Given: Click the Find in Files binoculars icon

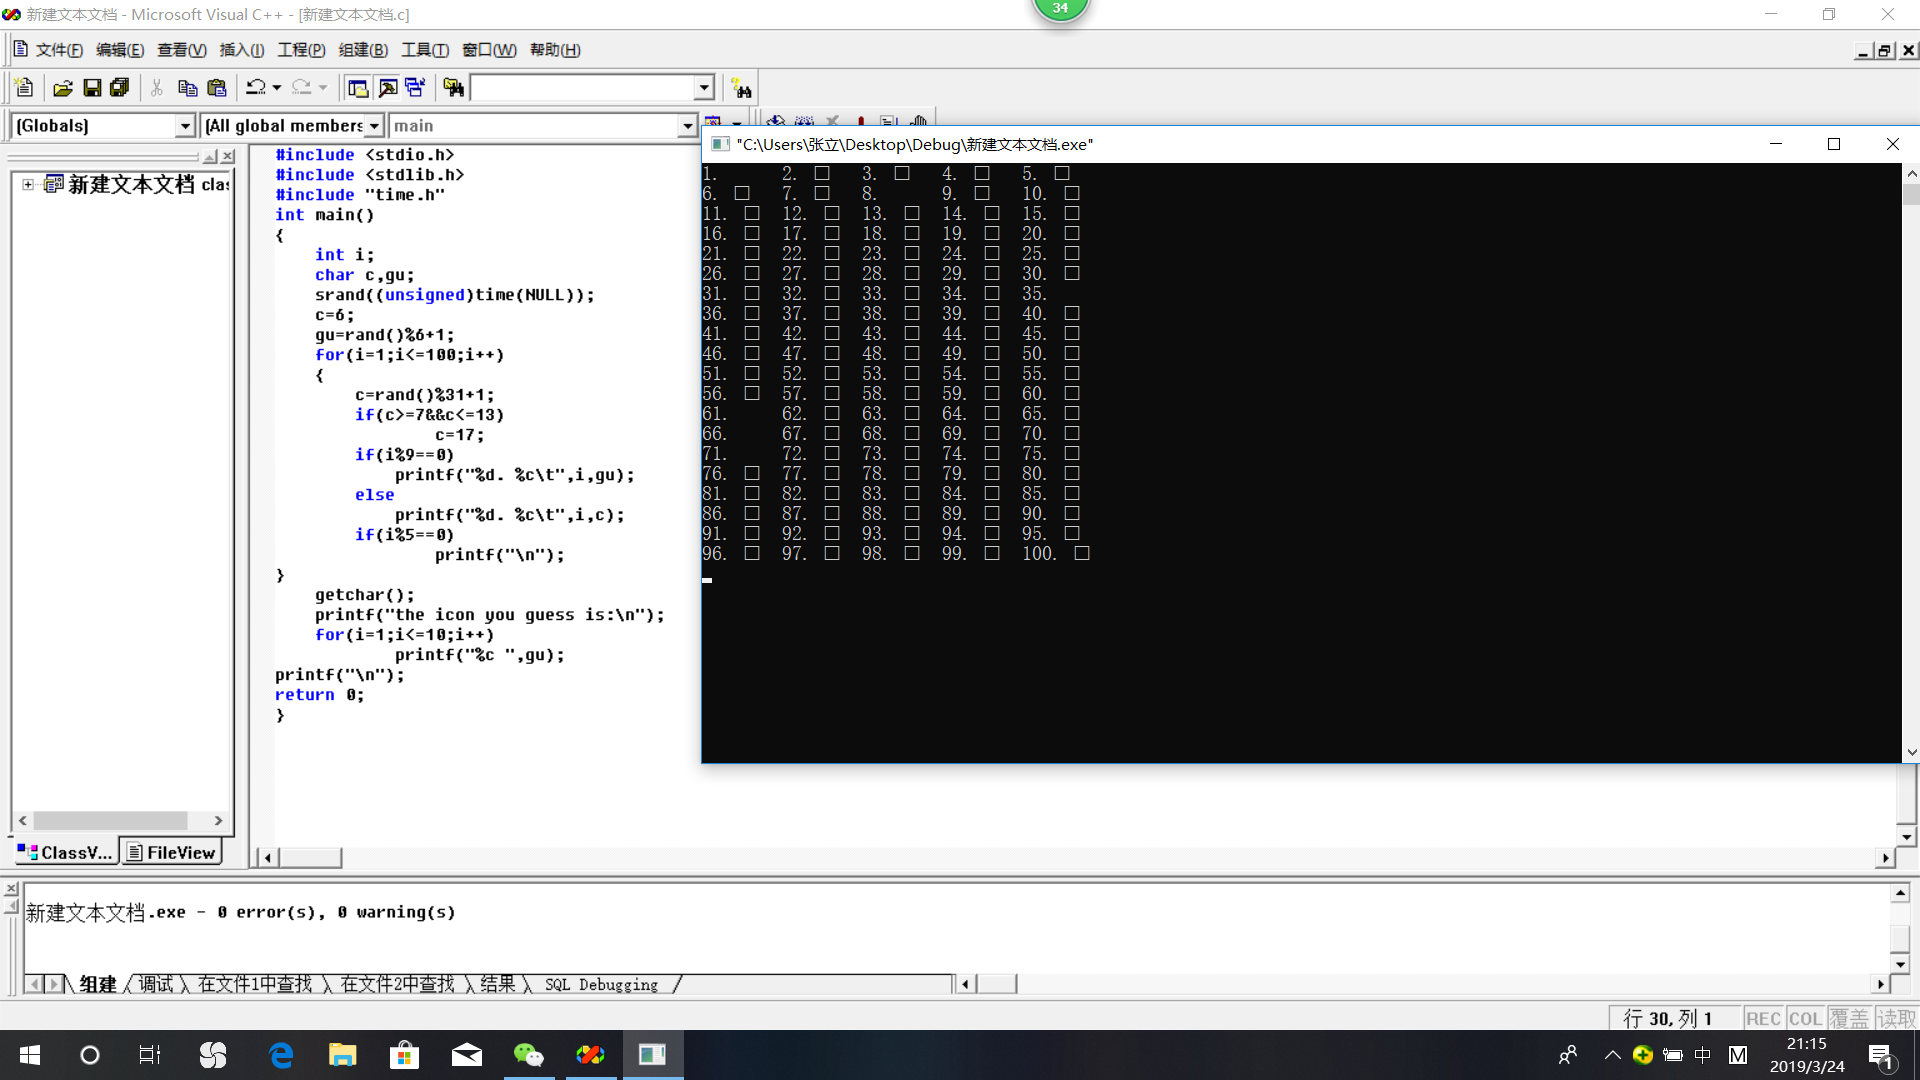Looking at the screenshot, I should [453, 88].
